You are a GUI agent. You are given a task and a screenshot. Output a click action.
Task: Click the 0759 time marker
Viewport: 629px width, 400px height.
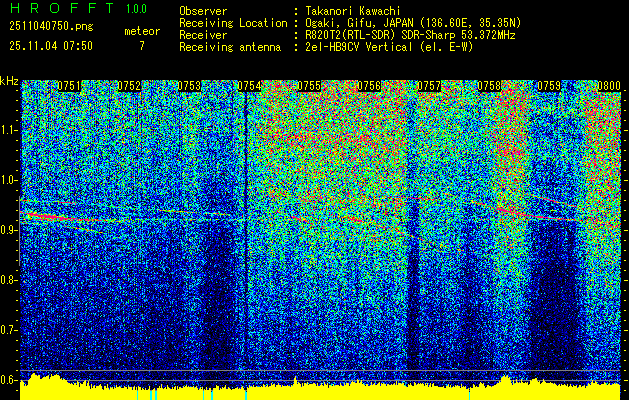tap(549, 86)
